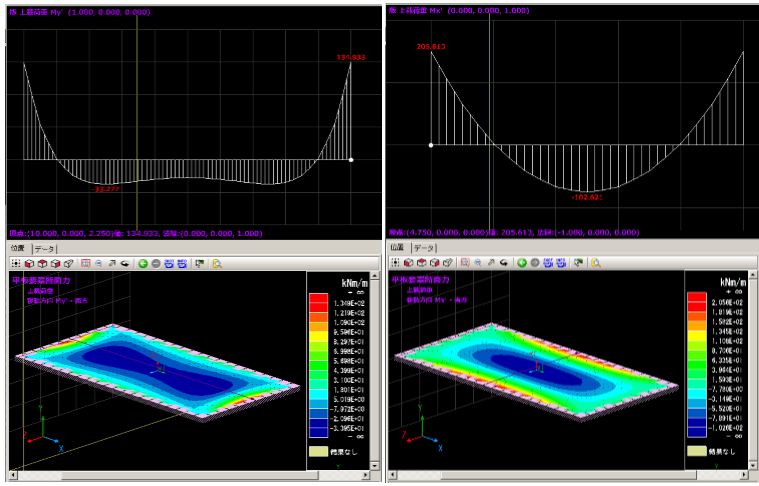The image size is (759, 486).
Task: Open the データ tab in the right pane
Action: (424, 248)
